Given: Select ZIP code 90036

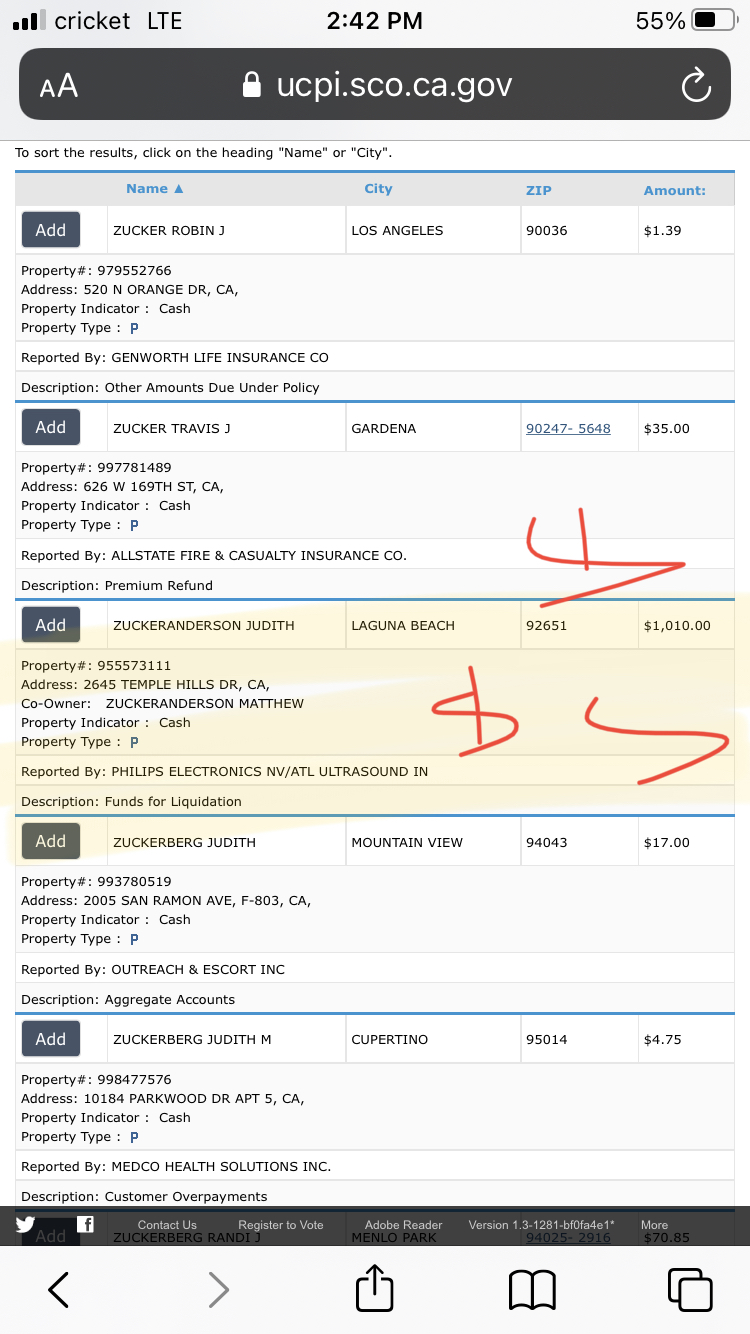Looking at the screenshot, I should pos(546,230).
